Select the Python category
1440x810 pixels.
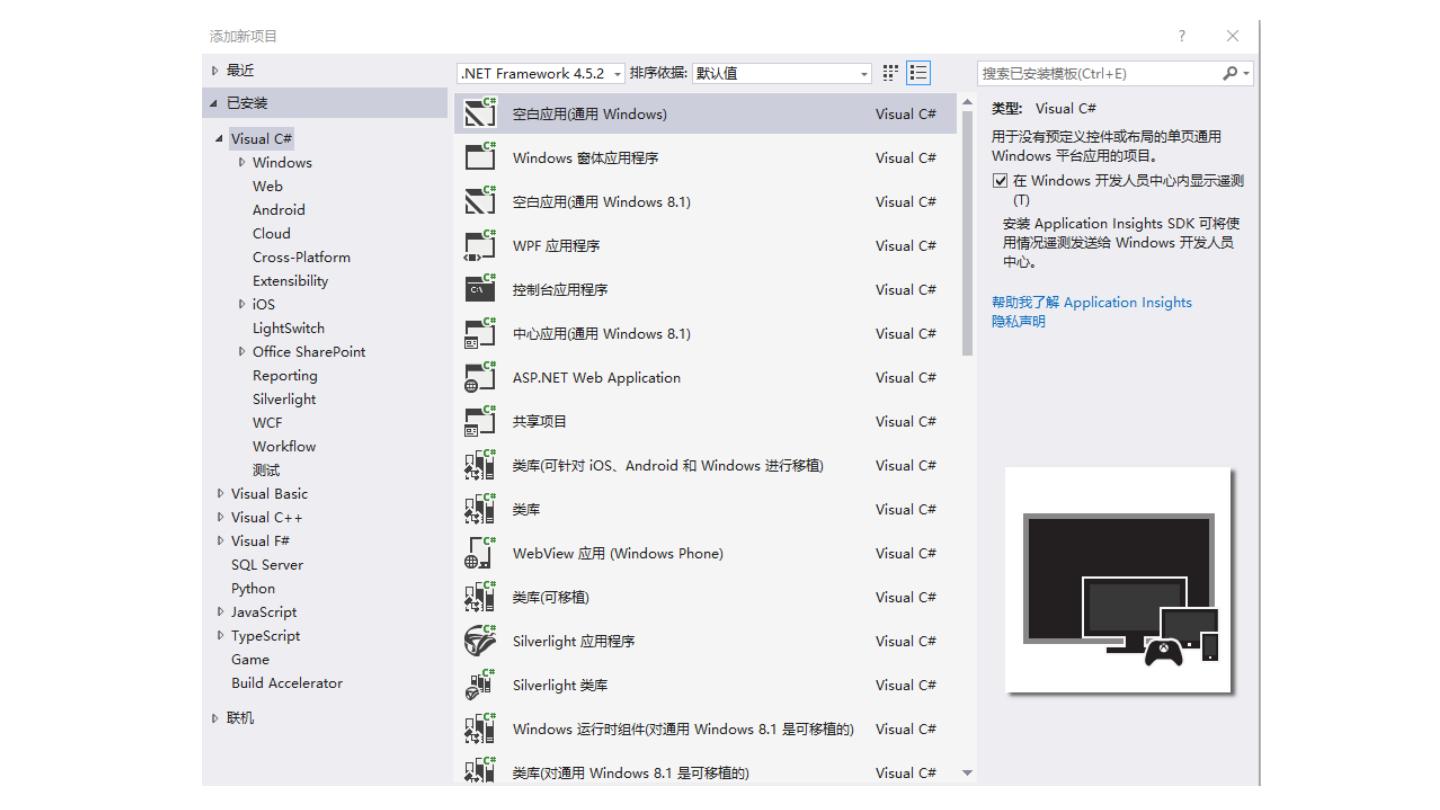click(x=253, y=588)
